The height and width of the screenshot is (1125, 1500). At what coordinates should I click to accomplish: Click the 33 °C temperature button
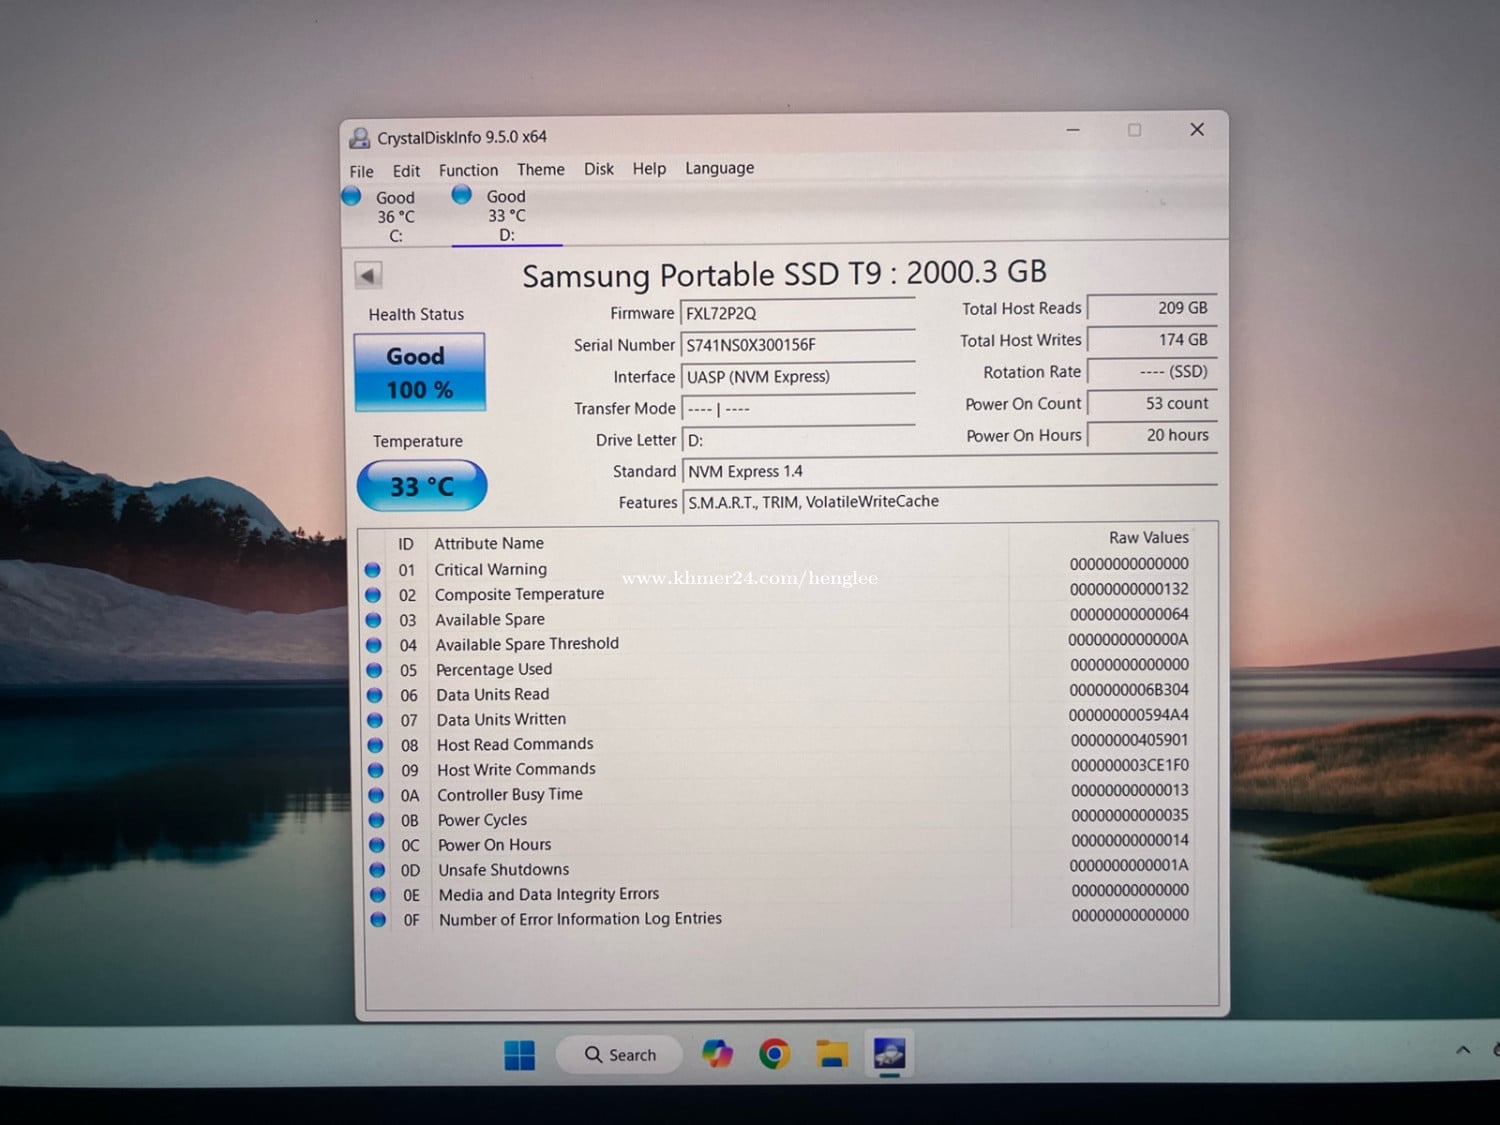coord(421,486)
